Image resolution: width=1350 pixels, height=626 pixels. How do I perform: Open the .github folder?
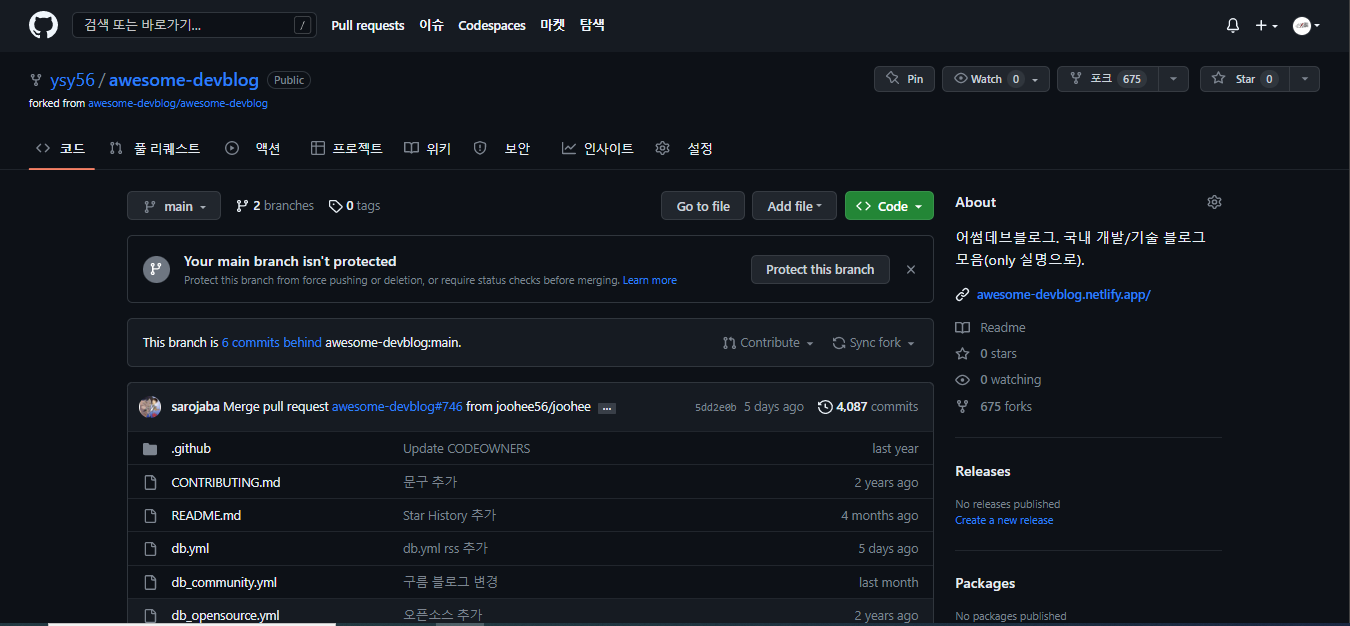tap(191, 448)
